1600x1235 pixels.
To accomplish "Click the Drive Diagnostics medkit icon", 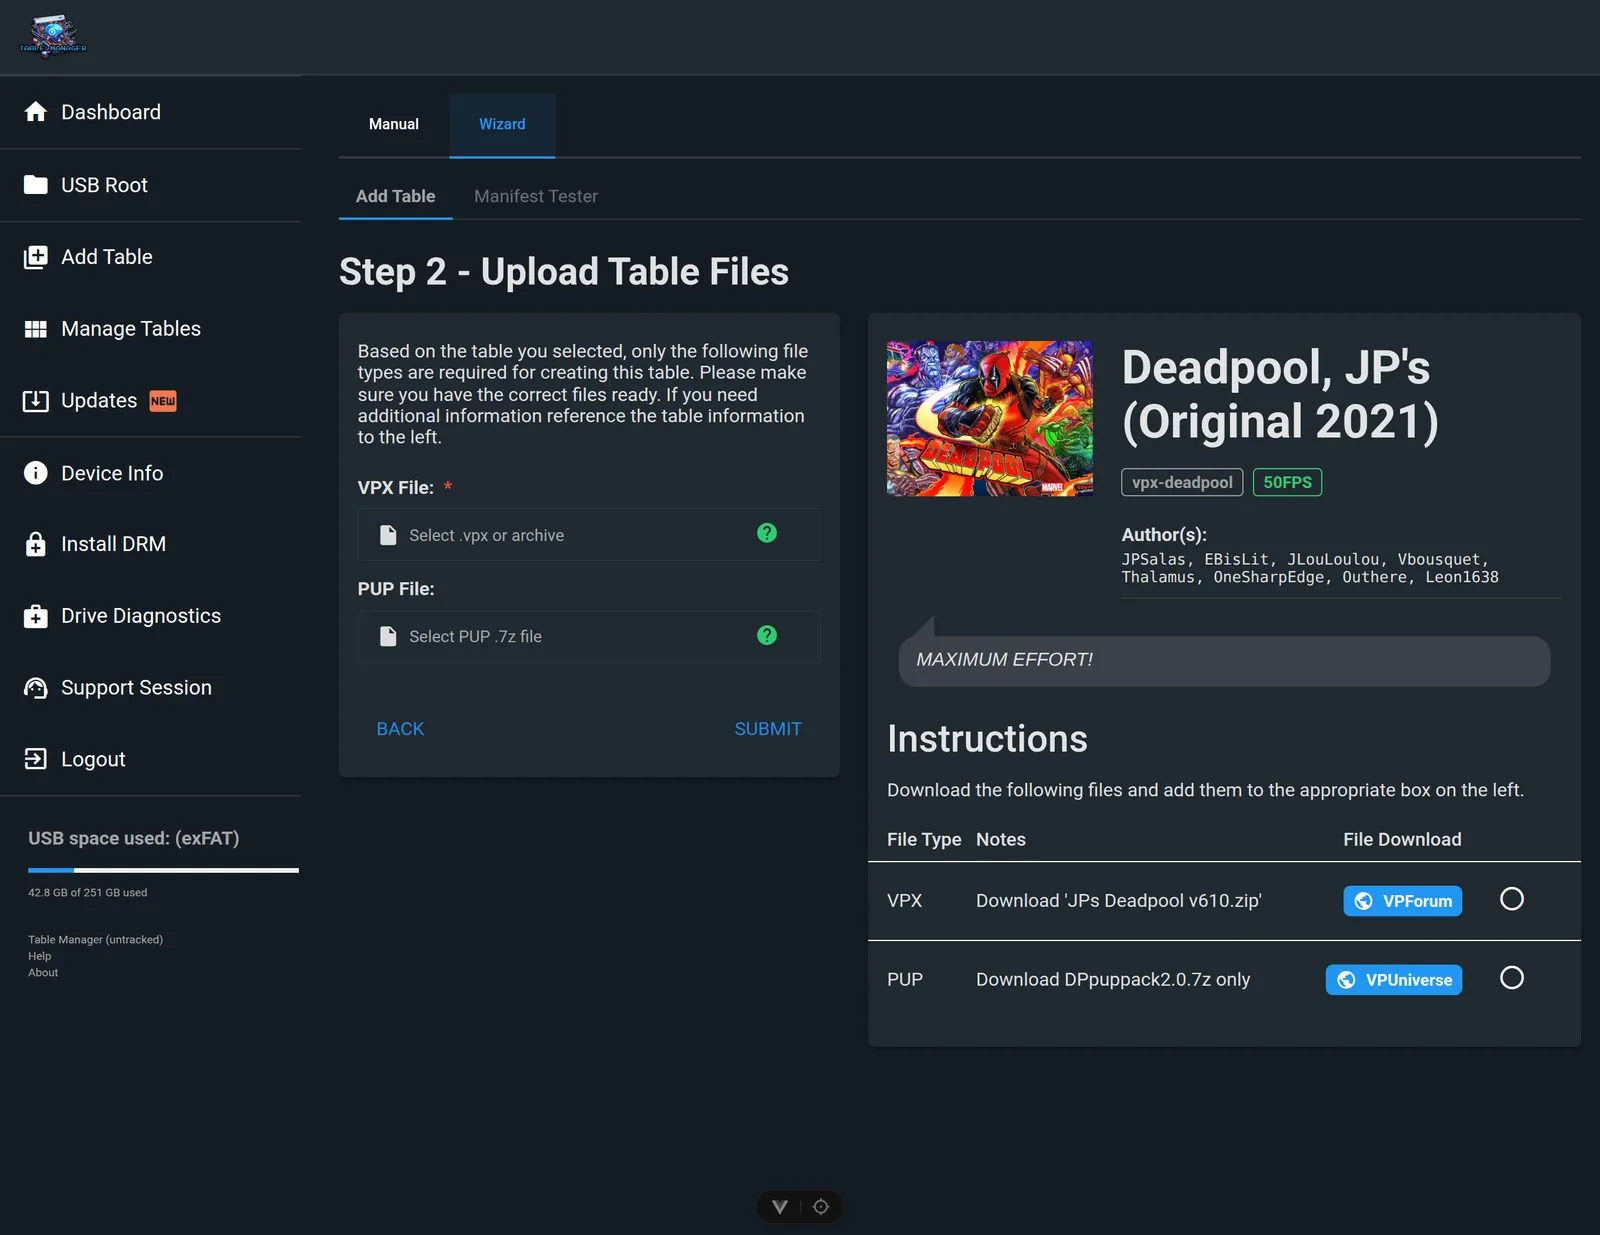I will [36, 616].
